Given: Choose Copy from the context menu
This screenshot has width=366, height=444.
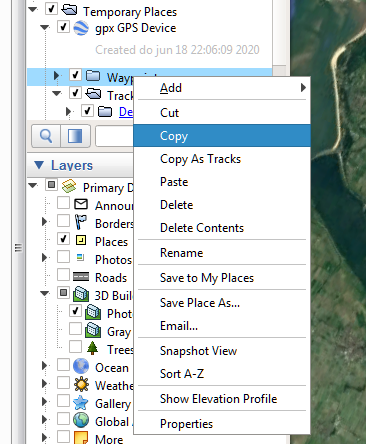Looking at the screenshot, I should tap(222, 136).
